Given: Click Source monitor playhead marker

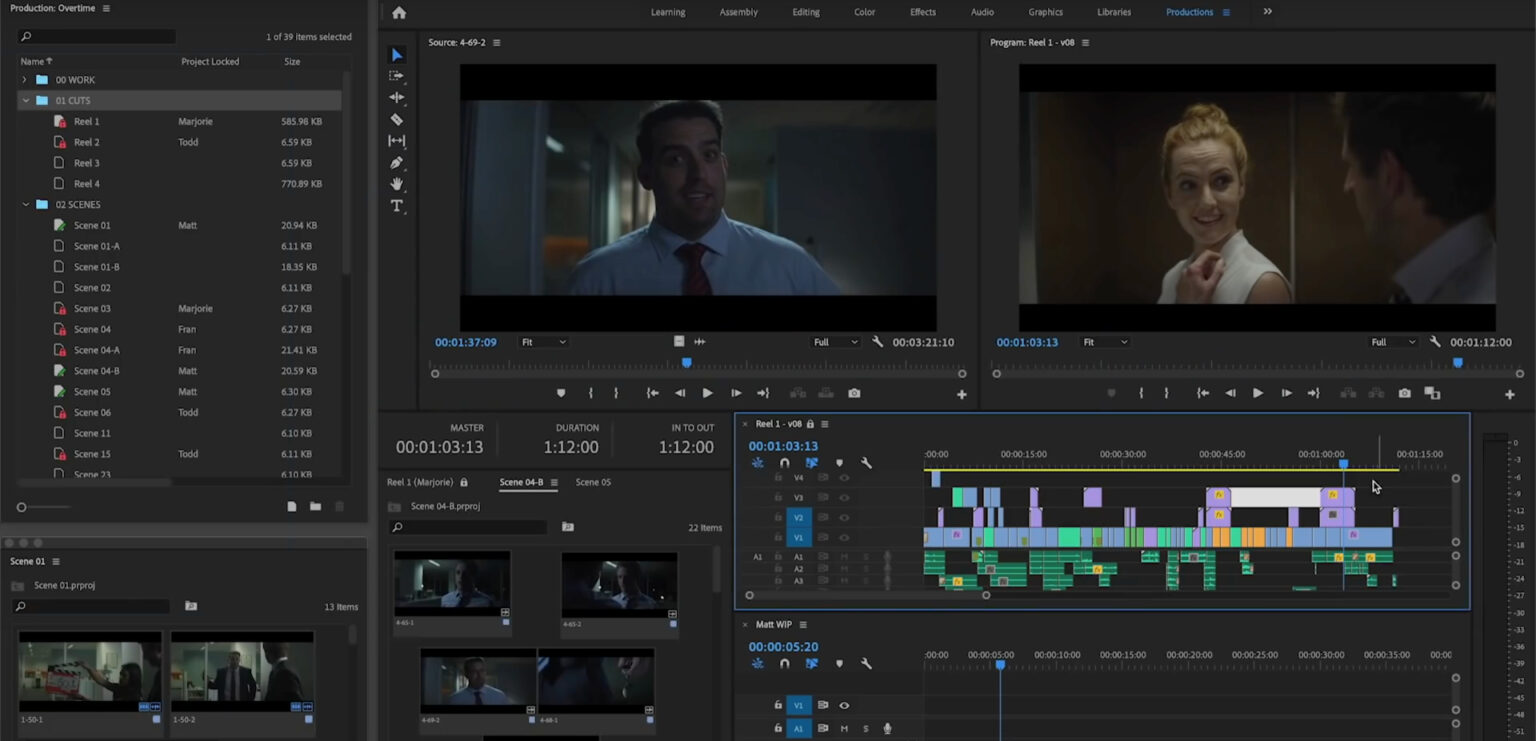Looking at the screenshot, I should [x=686, y=363].
